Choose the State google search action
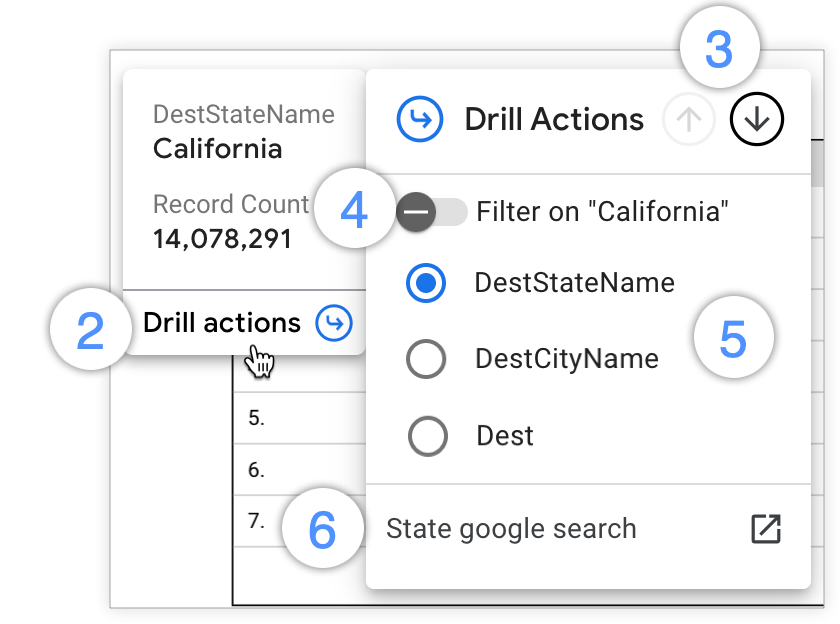Viewport: 840px width, 624px height. click(x=512, y=528)
